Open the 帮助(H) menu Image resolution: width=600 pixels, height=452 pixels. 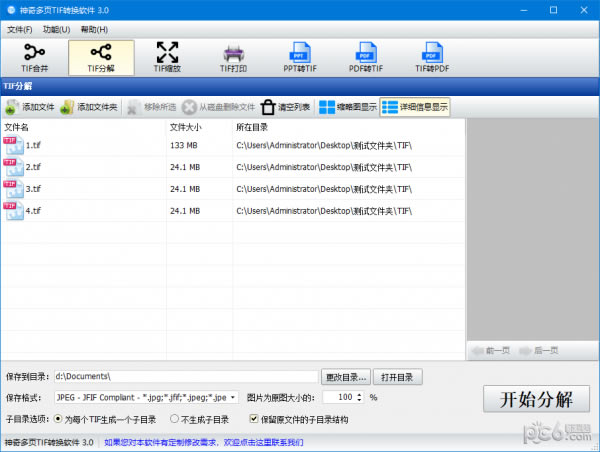[94, 29]
